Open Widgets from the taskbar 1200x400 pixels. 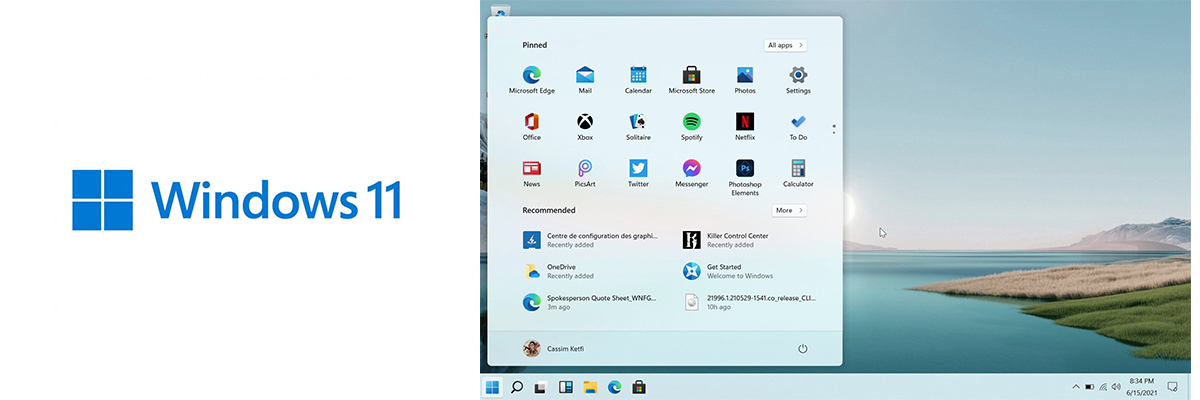(565, 387)
